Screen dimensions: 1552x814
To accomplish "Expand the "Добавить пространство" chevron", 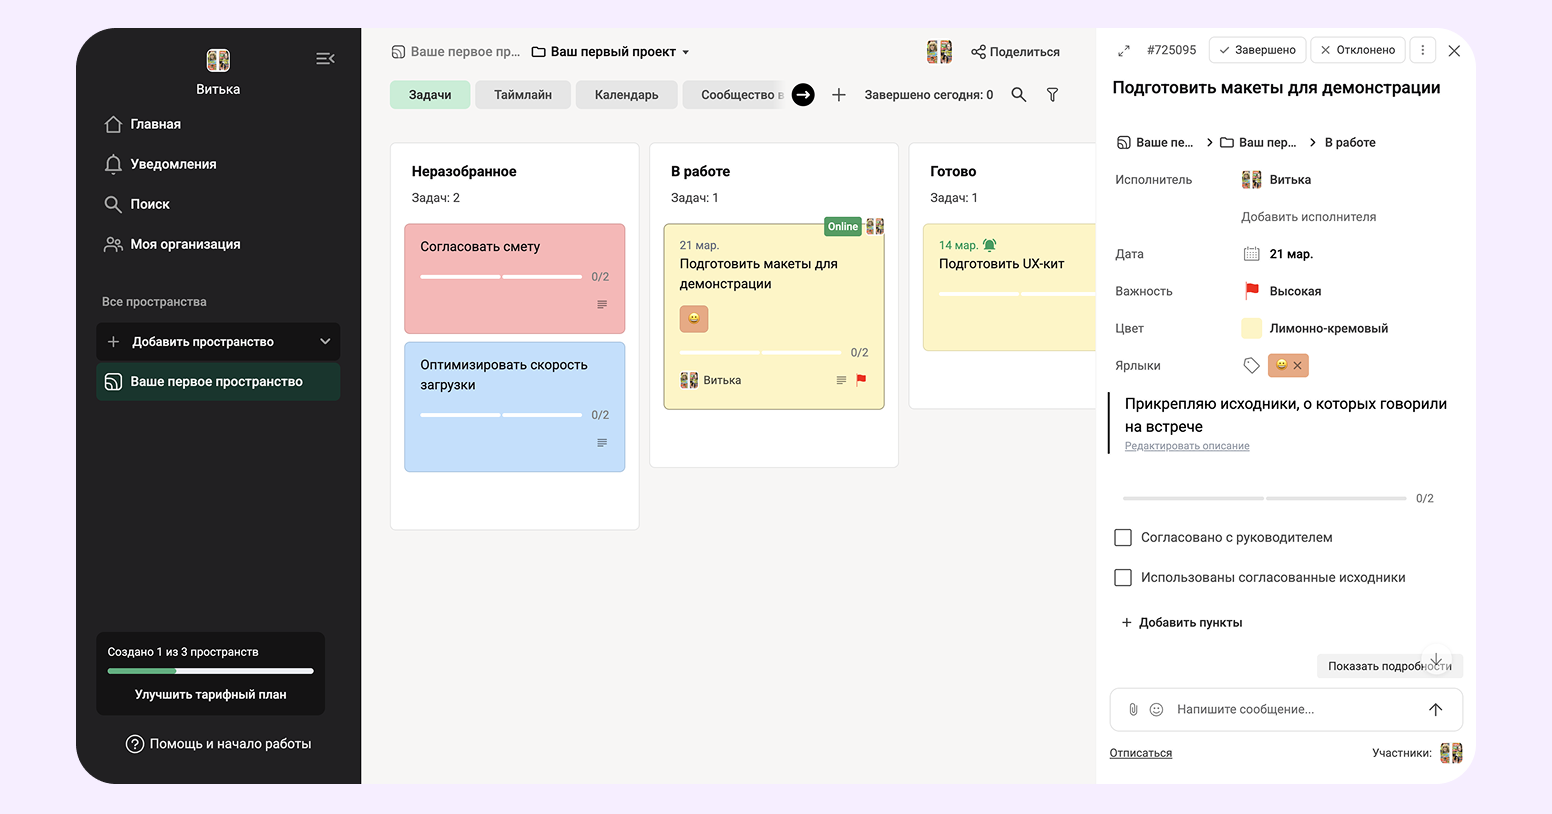I will (325, 342).
